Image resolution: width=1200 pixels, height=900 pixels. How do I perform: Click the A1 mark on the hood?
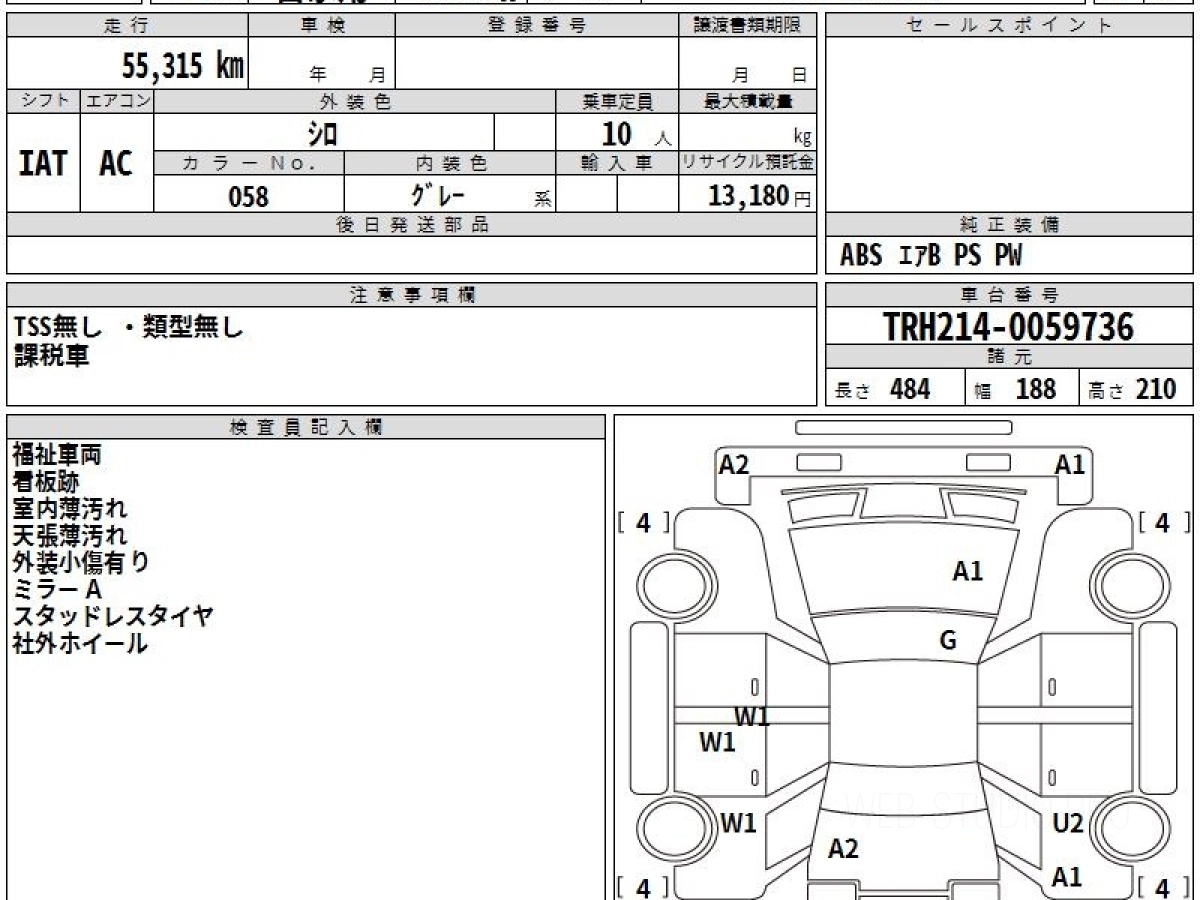(967, 572)
